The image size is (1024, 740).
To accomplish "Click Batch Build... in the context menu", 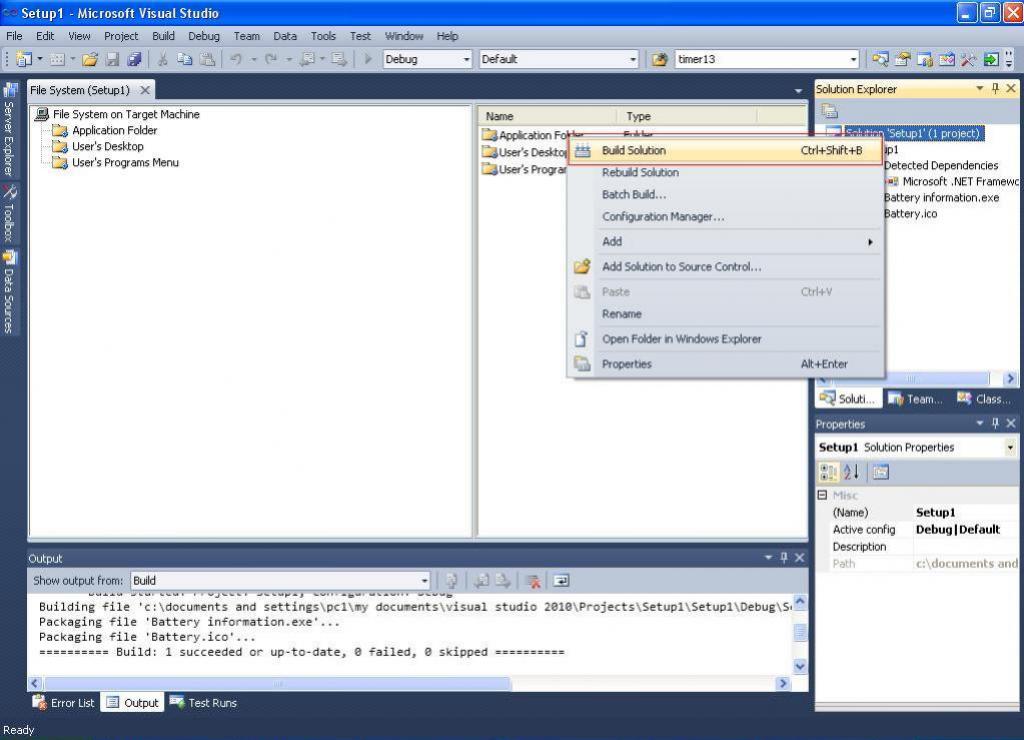I will (726, 195).
